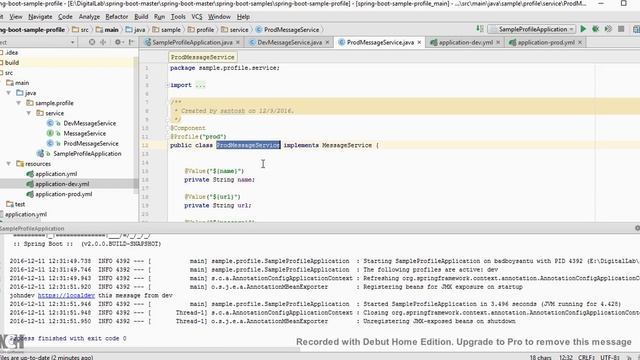Viewport: 640px width, 360px height.
Task: Switch to application-dev.yml editor tab
Action: pos(466,42)
